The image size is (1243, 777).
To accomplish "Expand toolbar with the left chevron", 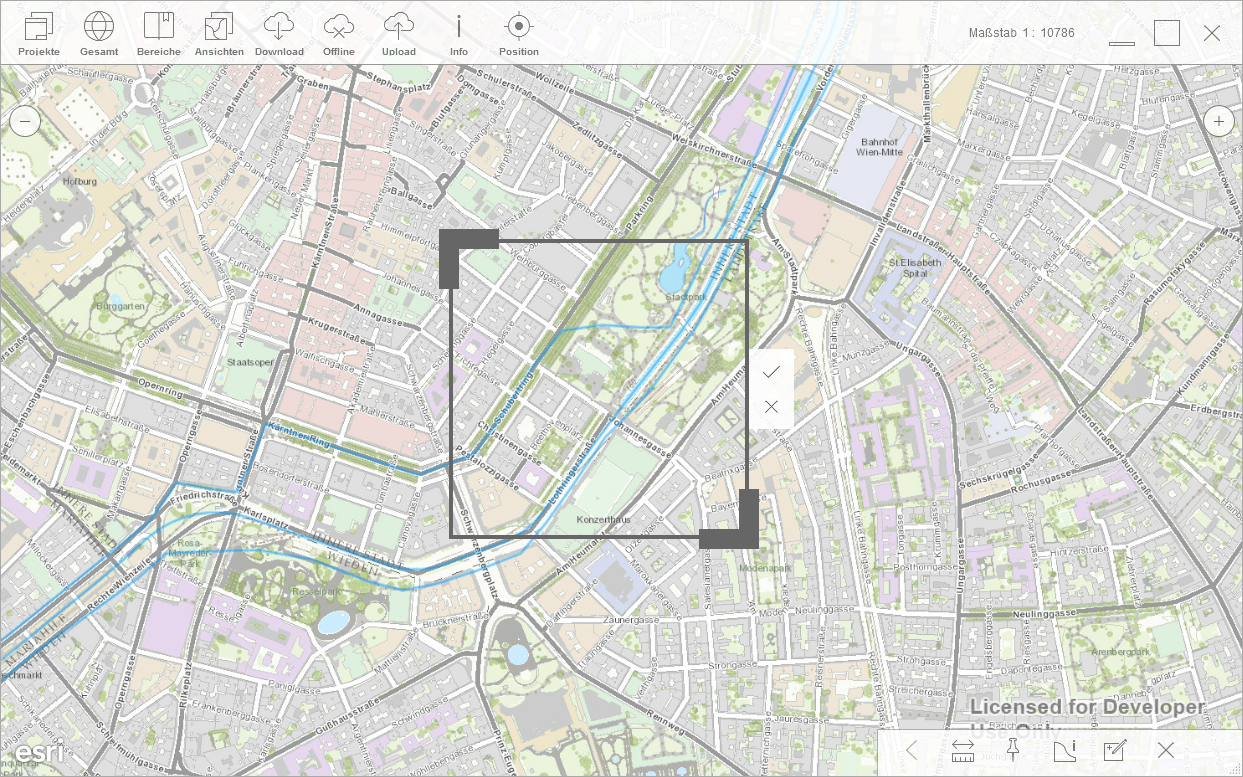I will pyautogui.click(x=911, y=750).
